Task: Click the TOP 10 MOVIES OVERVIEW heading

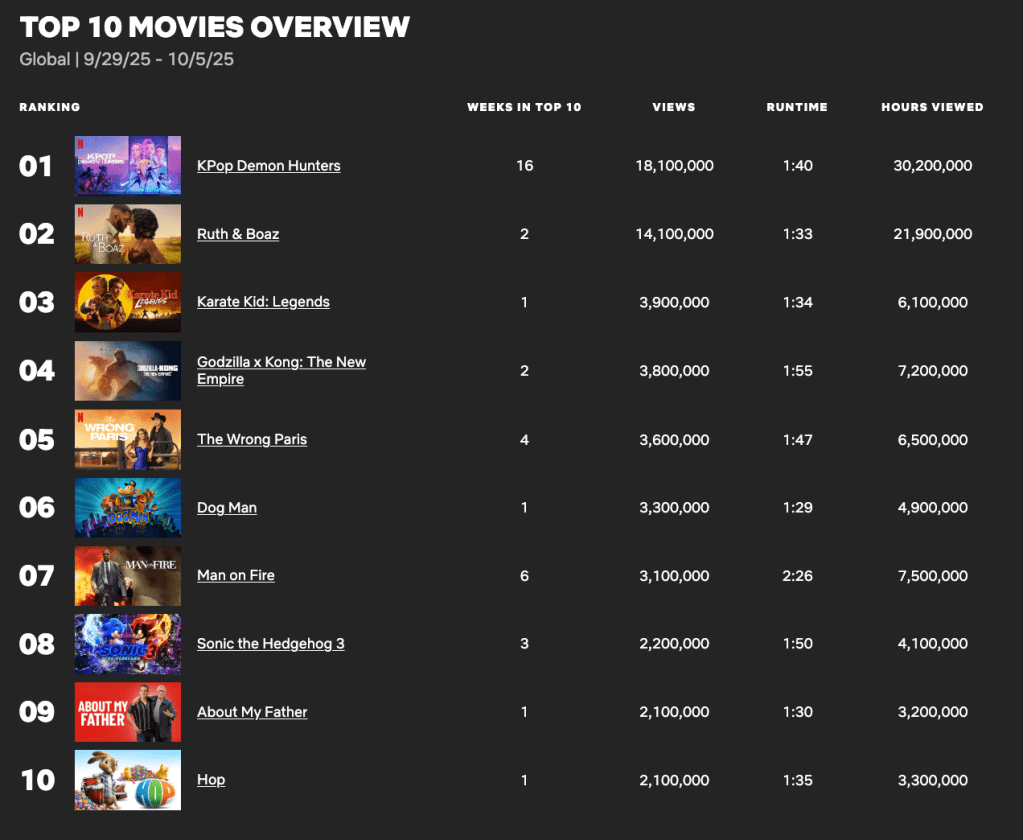Action: click(215, 27)
